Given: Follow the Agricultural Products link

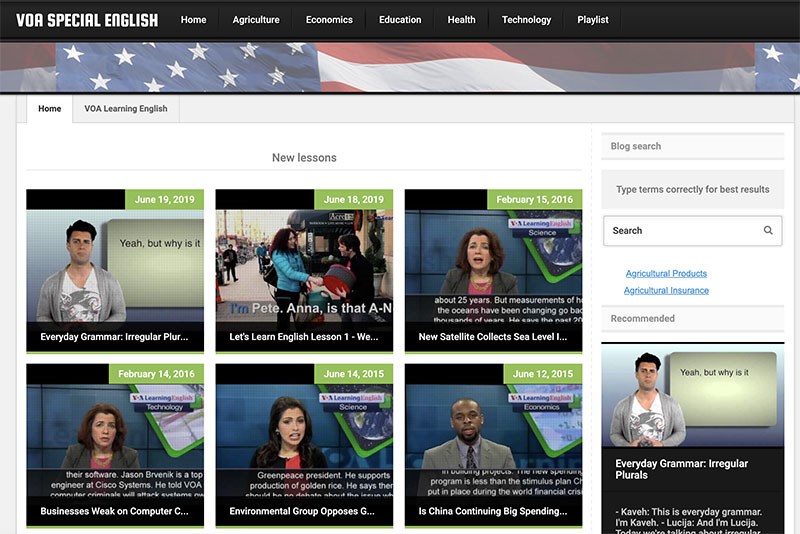Looking at the screenshot, I should tap(666, 273).
